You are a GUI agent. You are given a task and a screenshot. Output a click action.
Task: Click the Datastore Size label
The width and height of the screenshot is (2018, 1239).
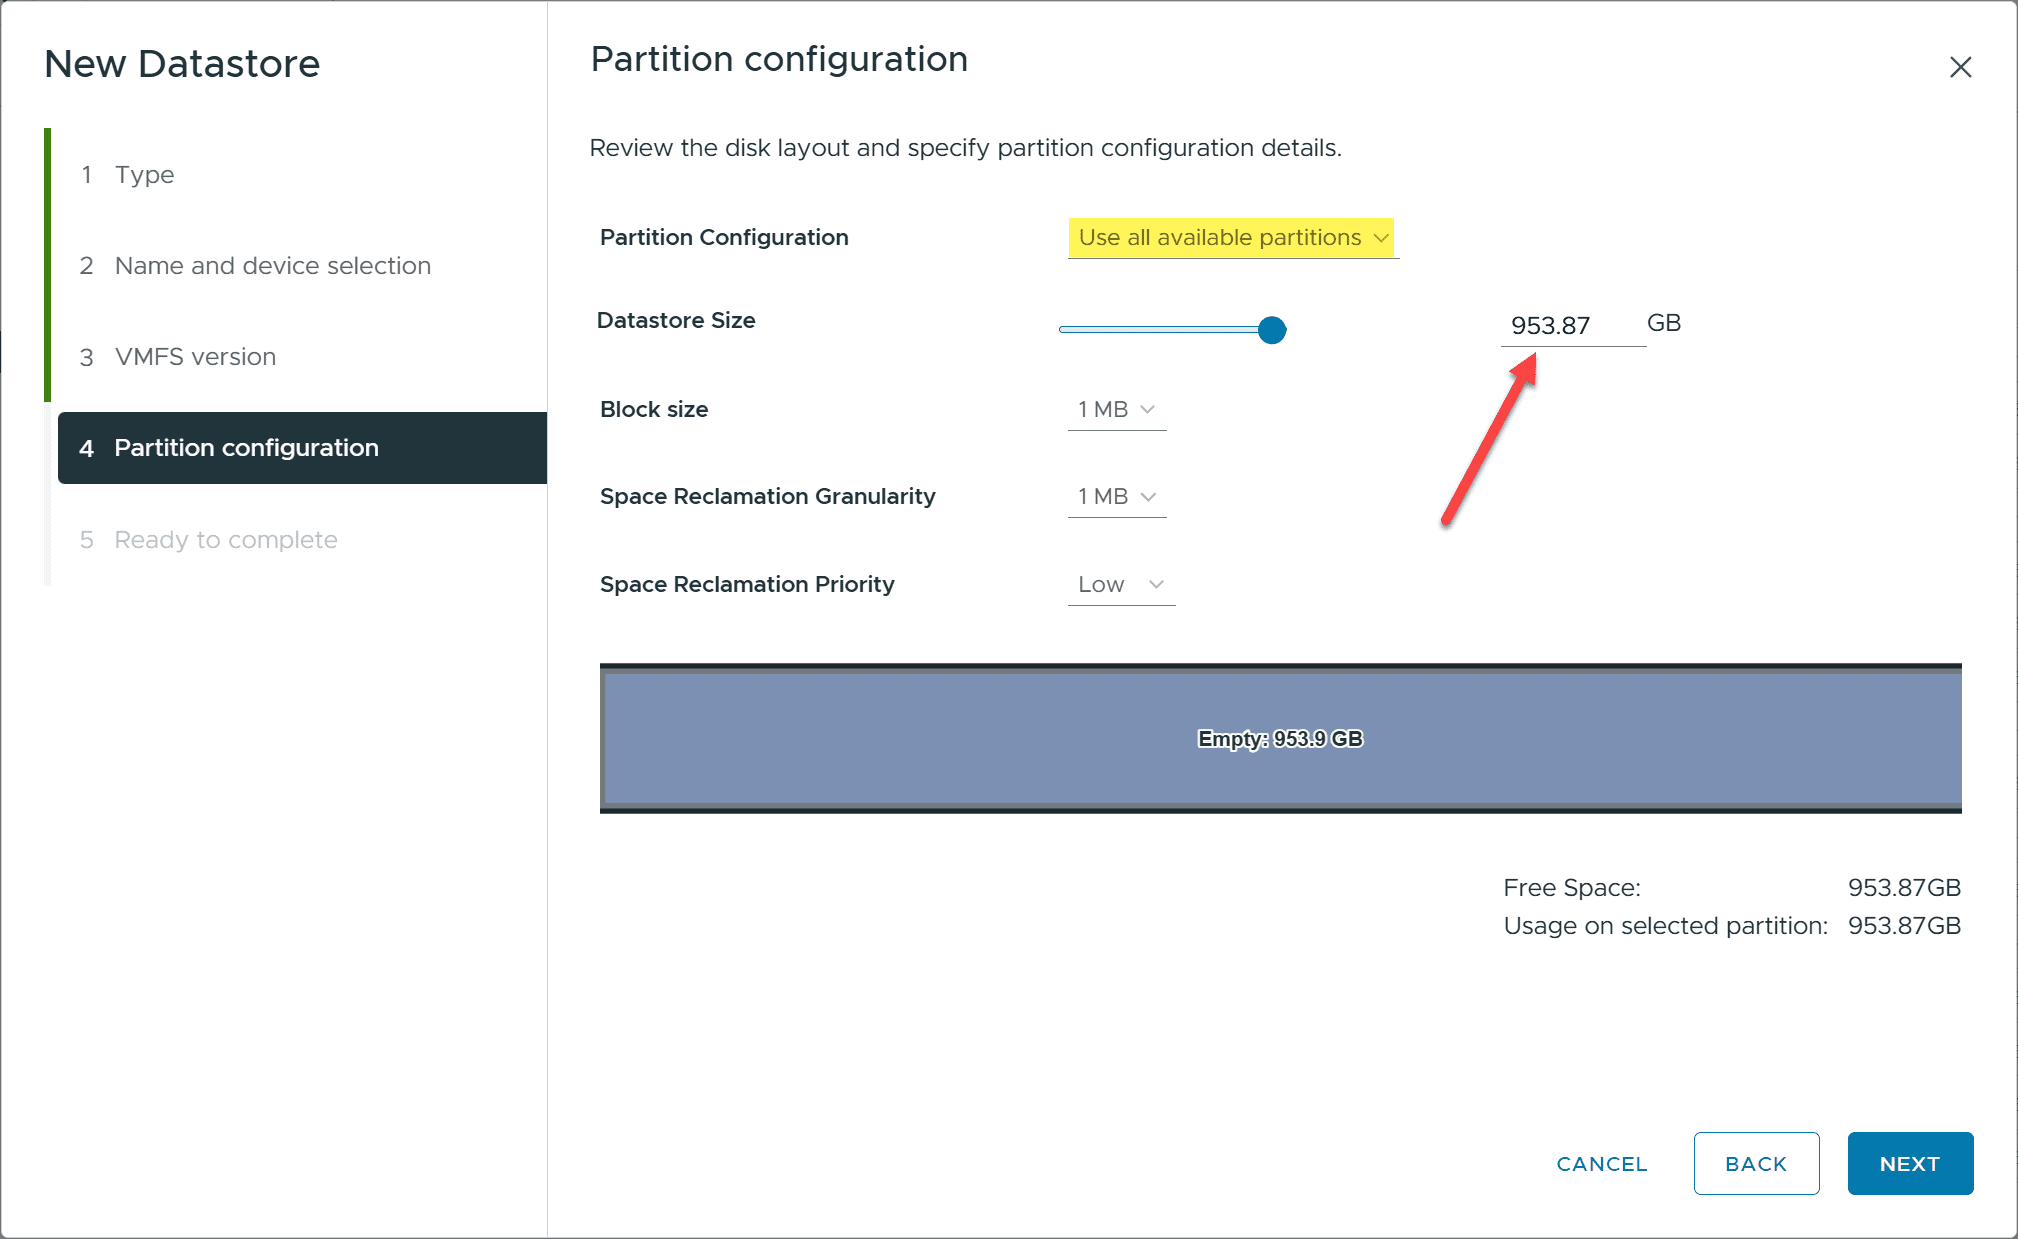click(676, 321)
